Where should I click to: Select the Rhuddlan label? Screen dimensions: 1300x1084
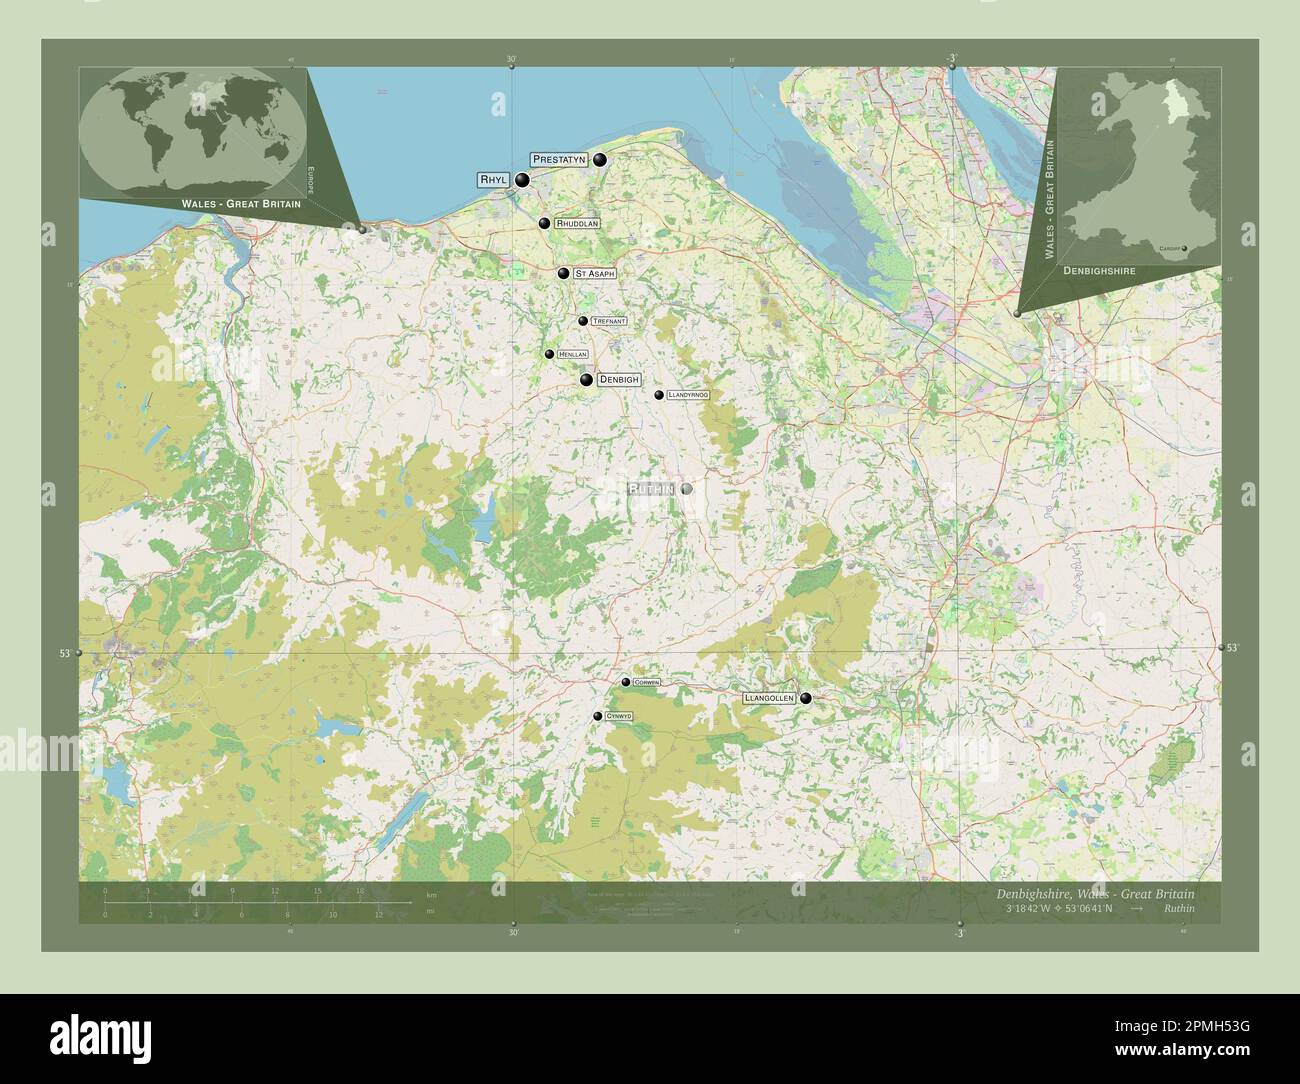578,224
